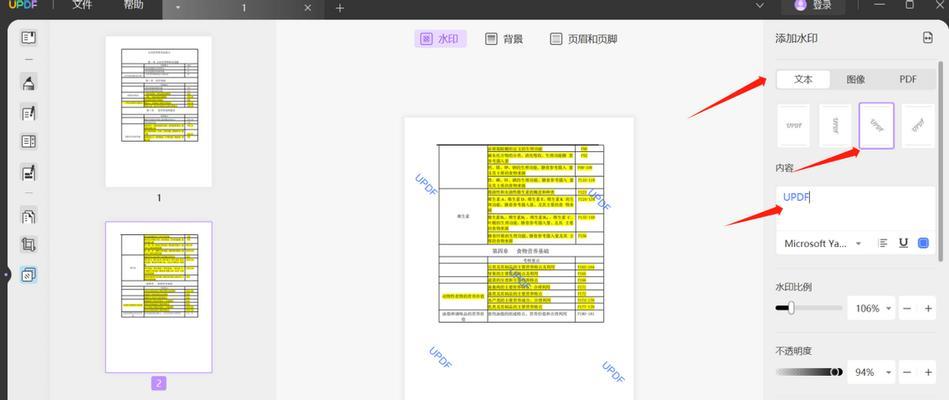Image resolution: width=949 pixels, height=400 pixels.
Task: Click the user avatar login icon
Action: click(801, 5)
